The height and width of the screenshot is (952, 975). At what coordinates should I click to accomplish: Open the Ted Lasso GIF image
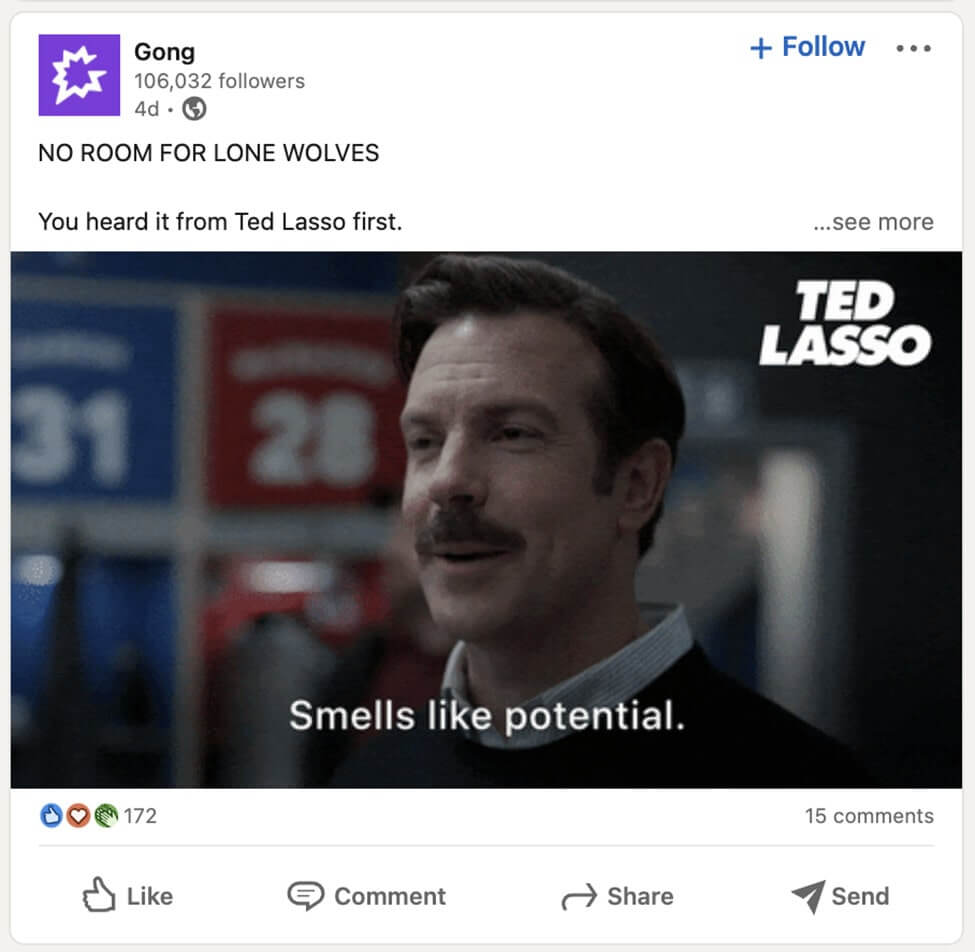point(486,520)
